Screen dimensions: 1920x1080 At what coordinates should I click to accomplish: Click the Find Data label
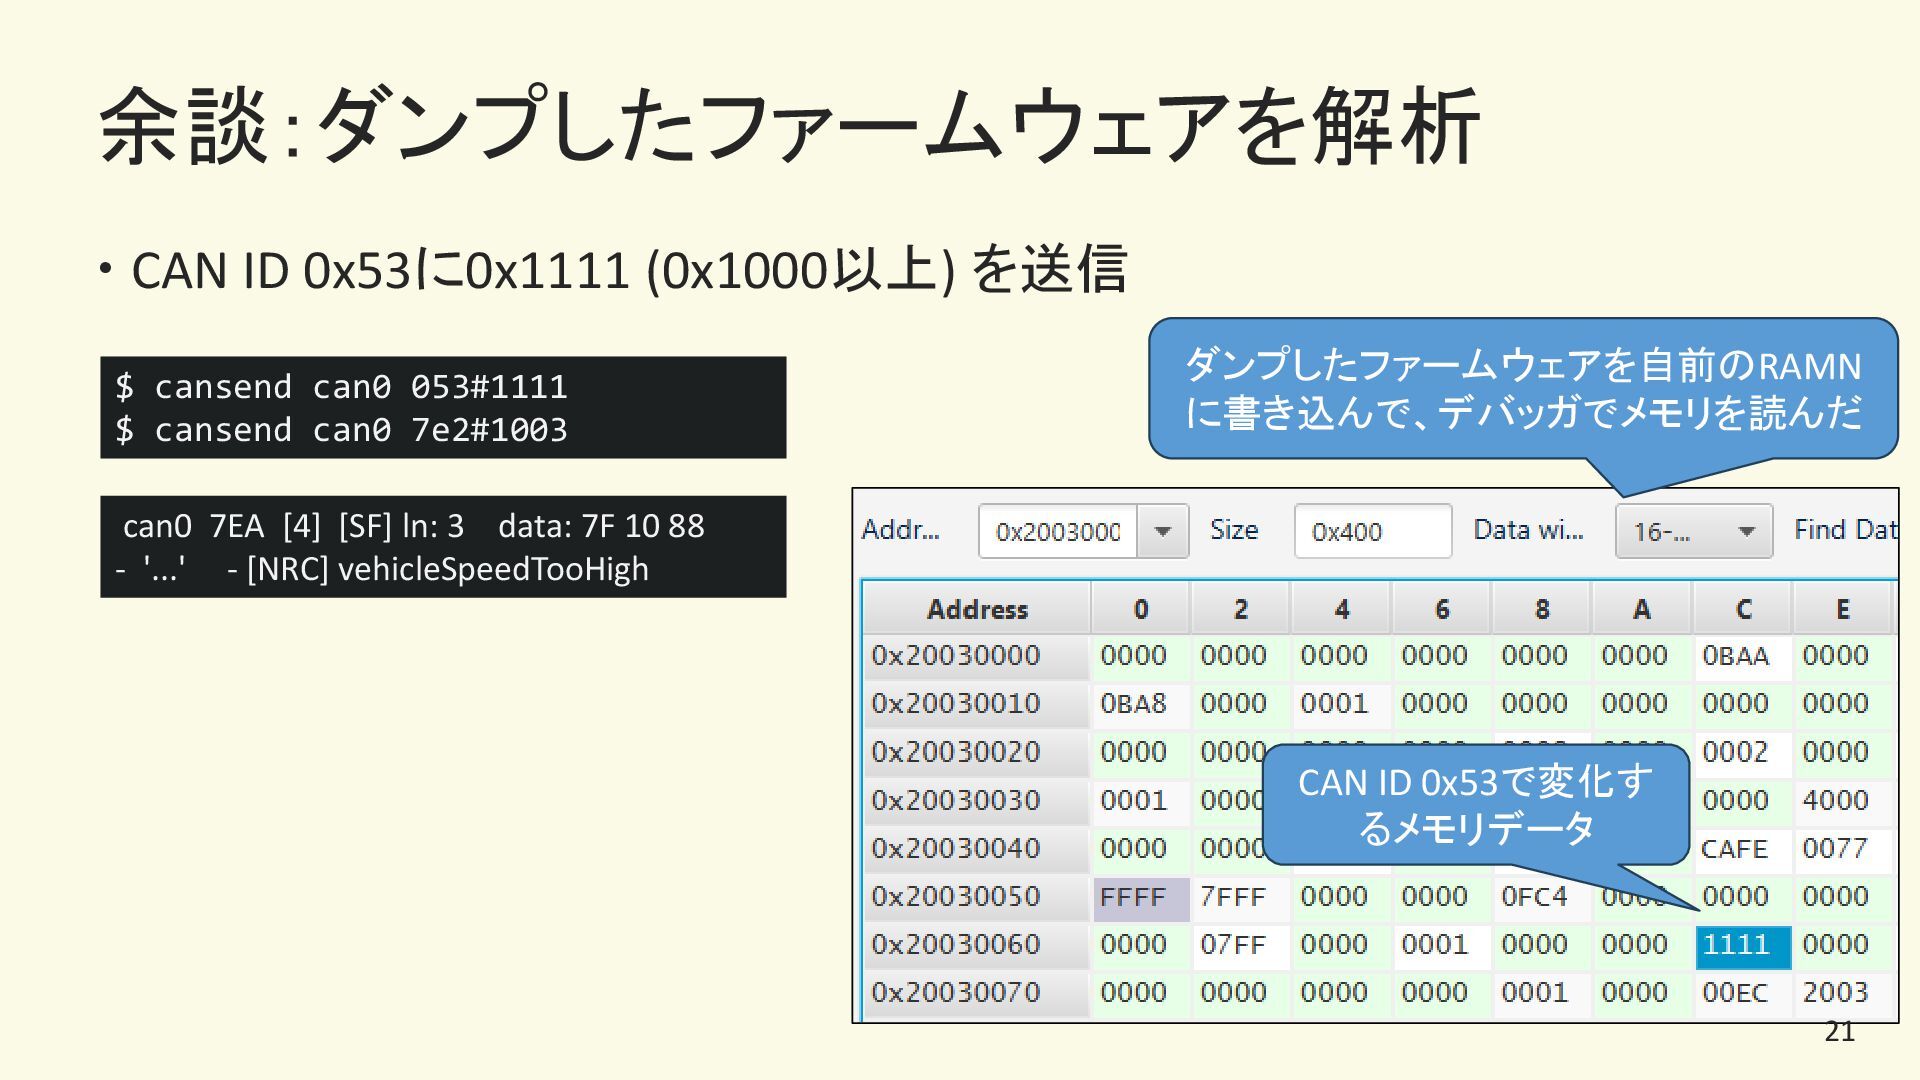[x=1844, y=530]
